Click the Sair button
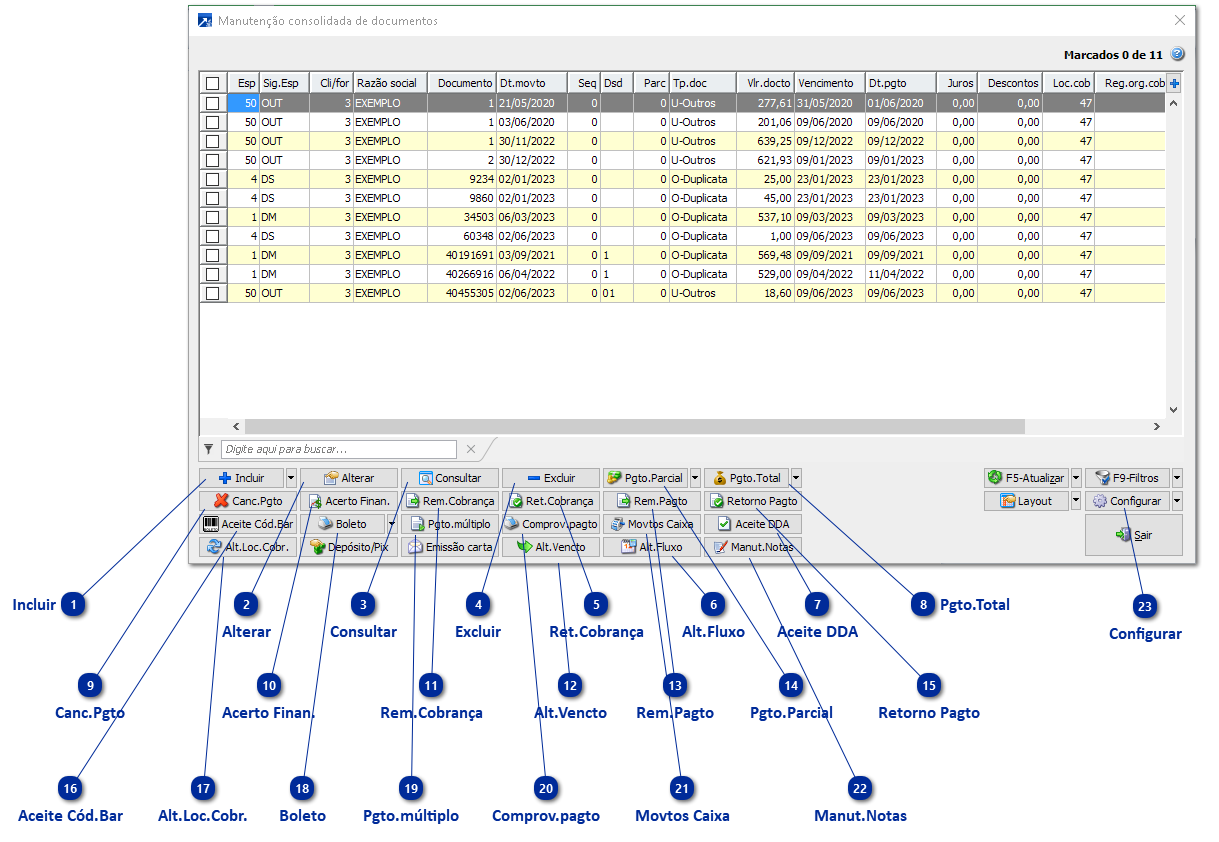 1133,535
